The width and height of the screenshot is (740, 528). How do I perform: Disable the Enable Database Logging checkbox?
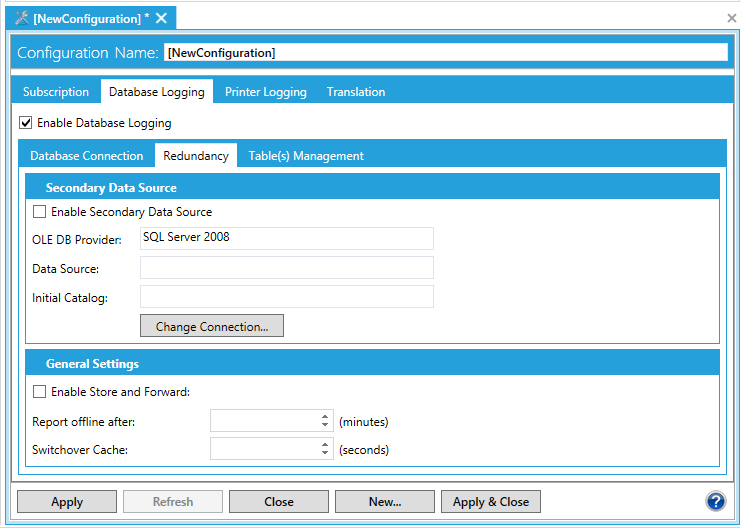[26, 123]
